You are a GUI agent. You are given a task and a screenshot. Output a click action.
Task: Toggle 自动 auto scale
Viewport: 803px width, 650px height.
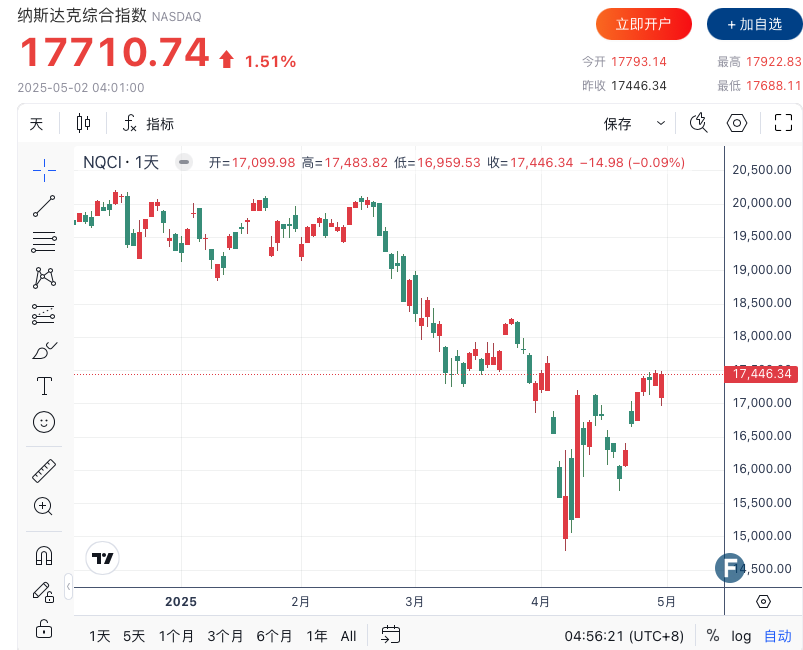click(x=777, y=635)
